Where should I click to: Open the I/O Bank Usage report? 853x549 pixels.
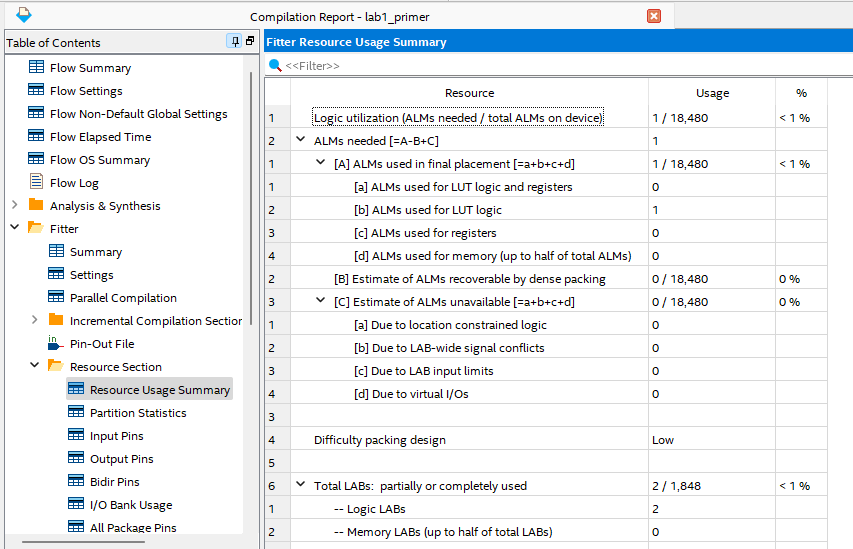[131, 505]
